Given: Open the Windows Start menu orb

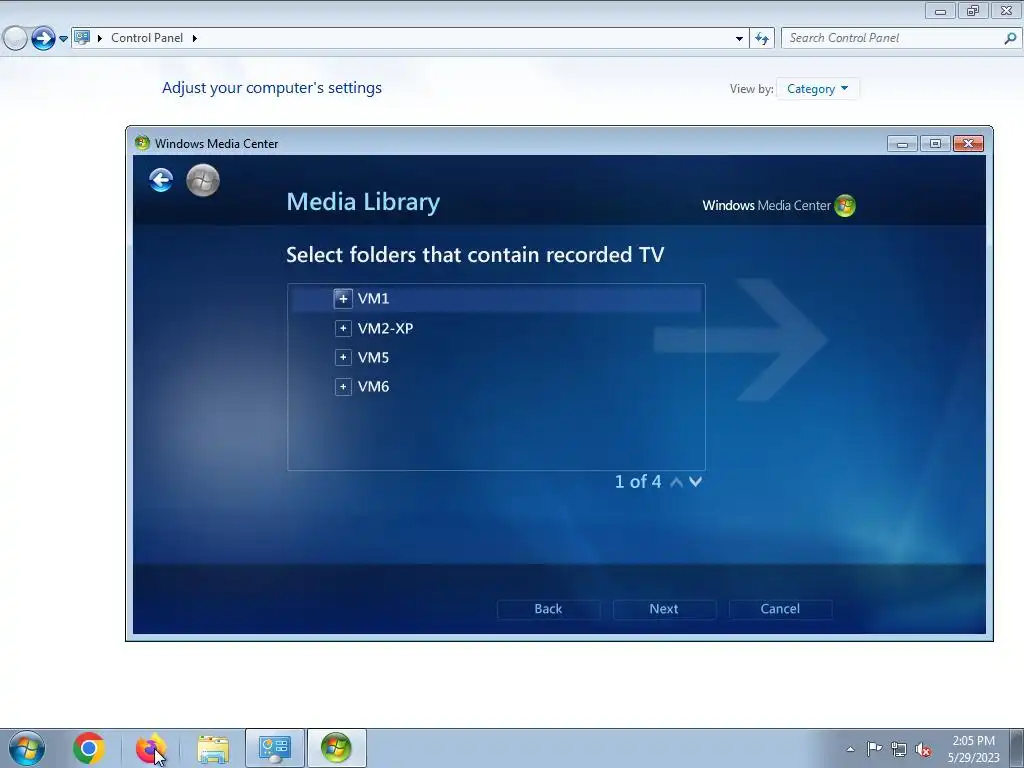Looking at the screenshot, I should [x=27, y=748].
